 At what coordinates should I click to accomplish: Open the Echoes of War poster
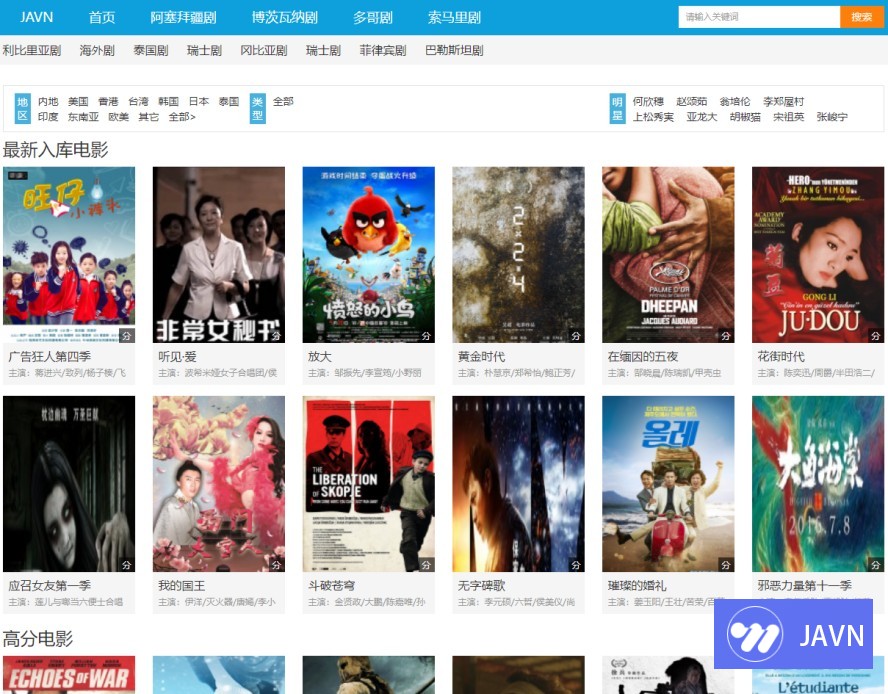click(69, 675)
